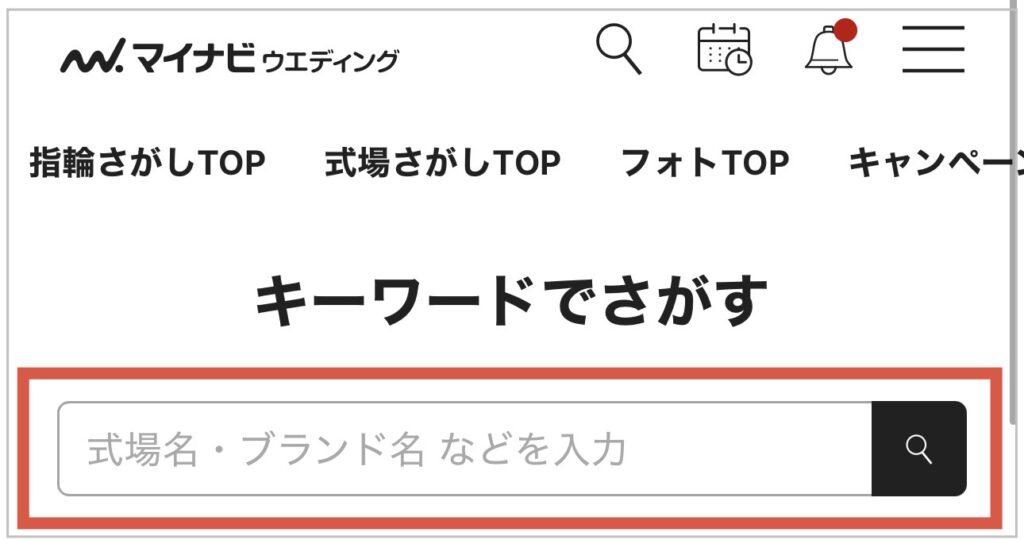Focus the 式場名・ブランド名 keyword input
The height and width of the screenshot is (540, 1024).
pyautogui.click(x=465, y=449)
